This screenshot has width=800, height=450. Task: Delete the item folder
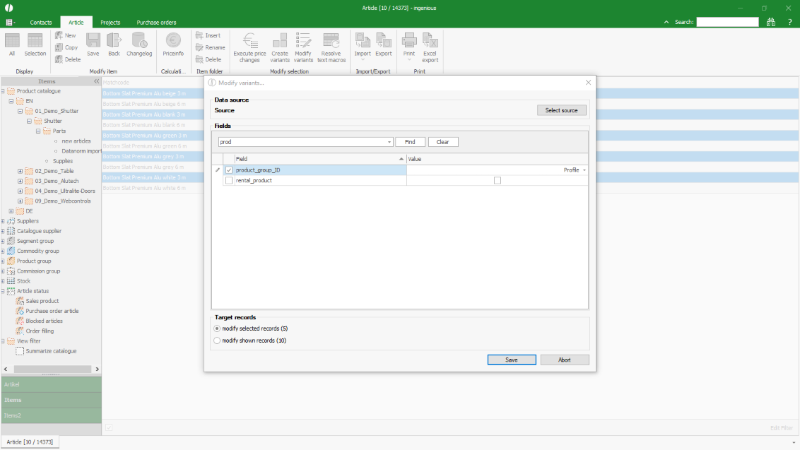coord(208,59)
